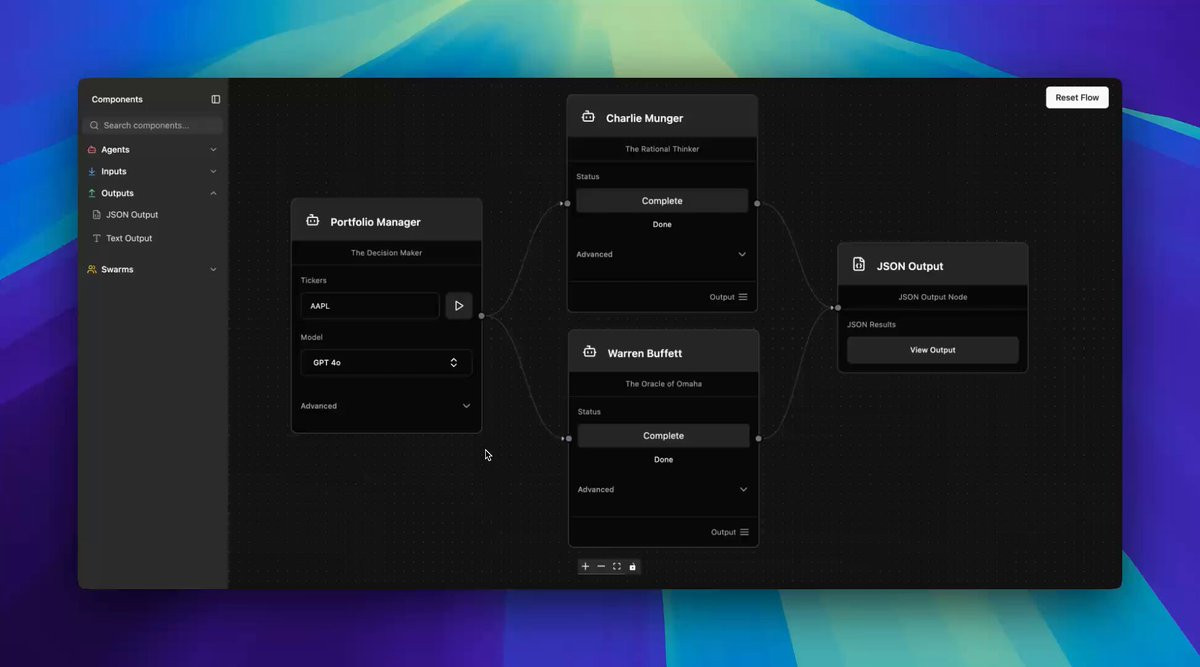Toggle canvas lock icon
1200x667 pixels.
(x=632, y=566)
